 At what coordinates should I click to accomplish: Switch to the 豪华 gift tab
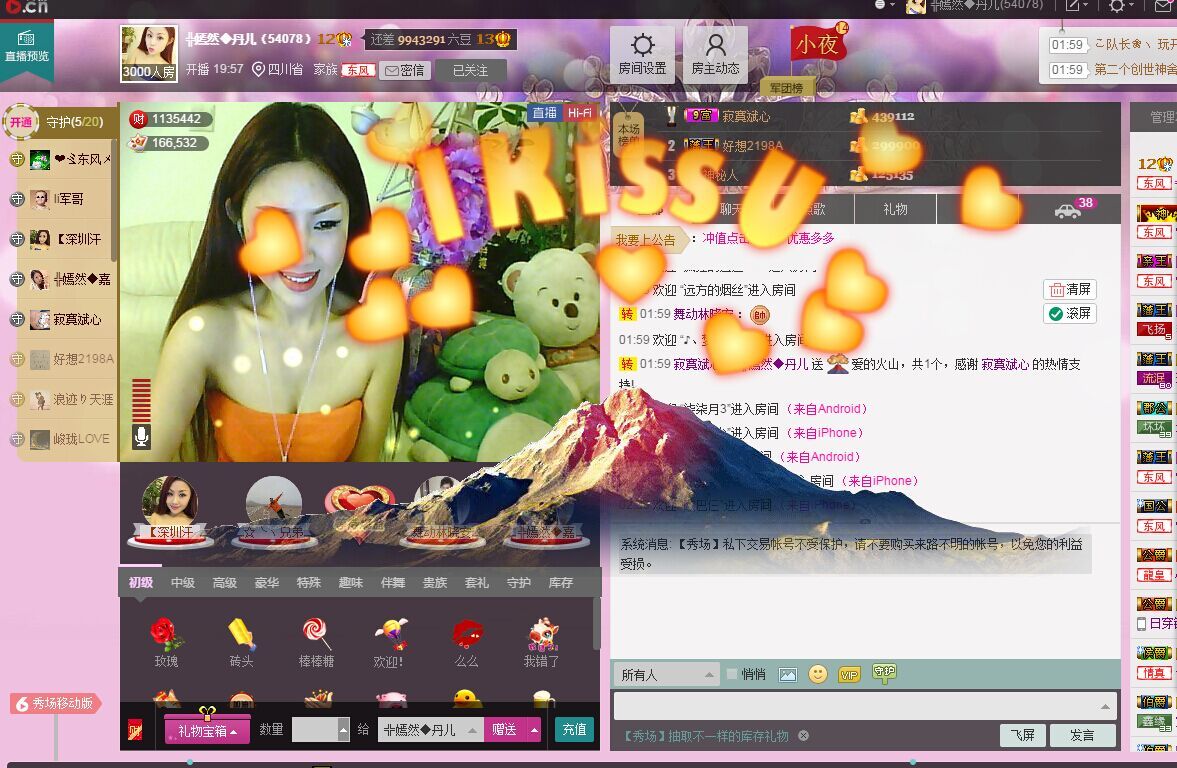tap(266, 583)
